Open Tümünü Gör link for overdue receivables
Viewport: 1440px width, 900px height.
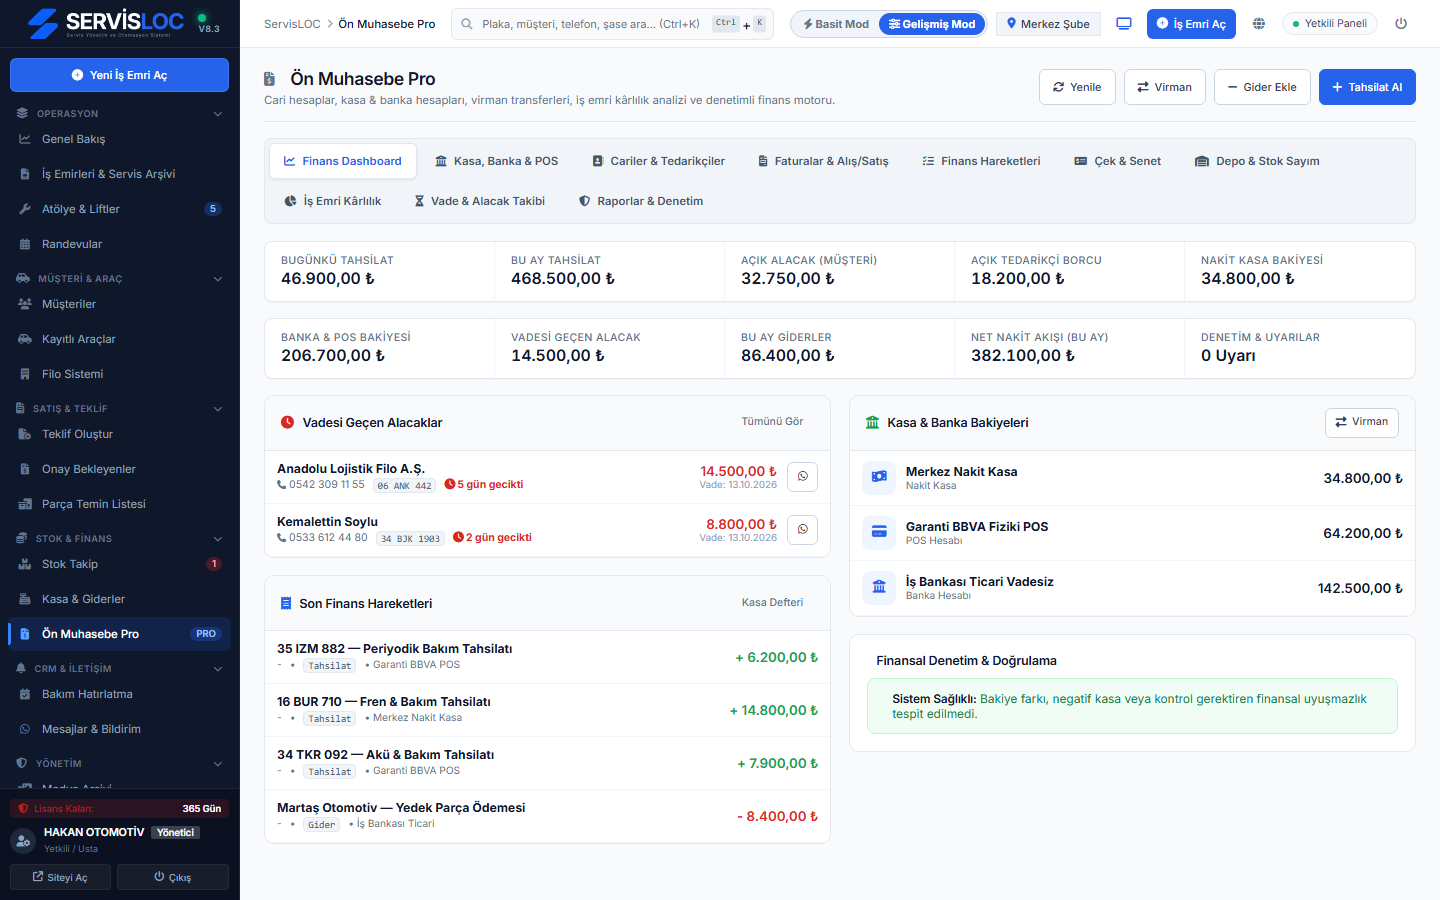coord(772,422)
